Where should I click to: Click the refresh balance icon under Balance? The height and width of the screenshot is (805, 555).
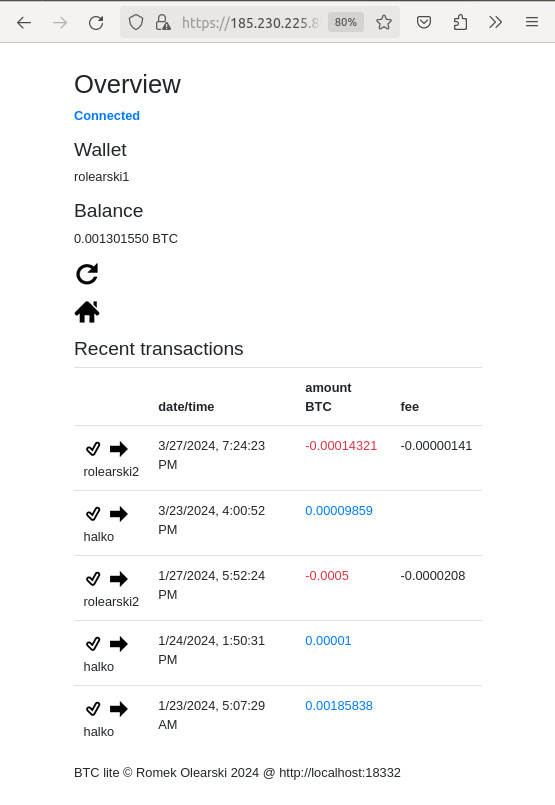tap(87, 274)
